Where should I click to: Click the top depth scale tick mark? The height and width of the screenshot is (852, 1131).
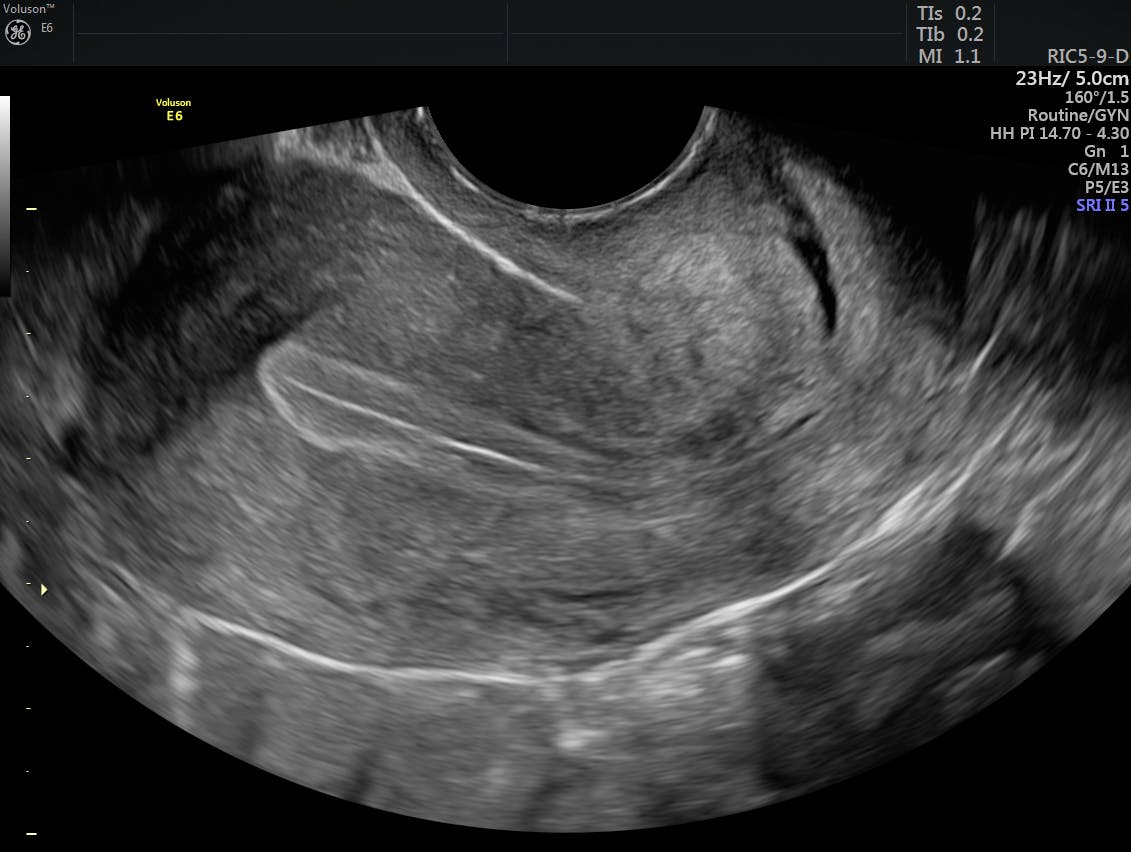31,209
